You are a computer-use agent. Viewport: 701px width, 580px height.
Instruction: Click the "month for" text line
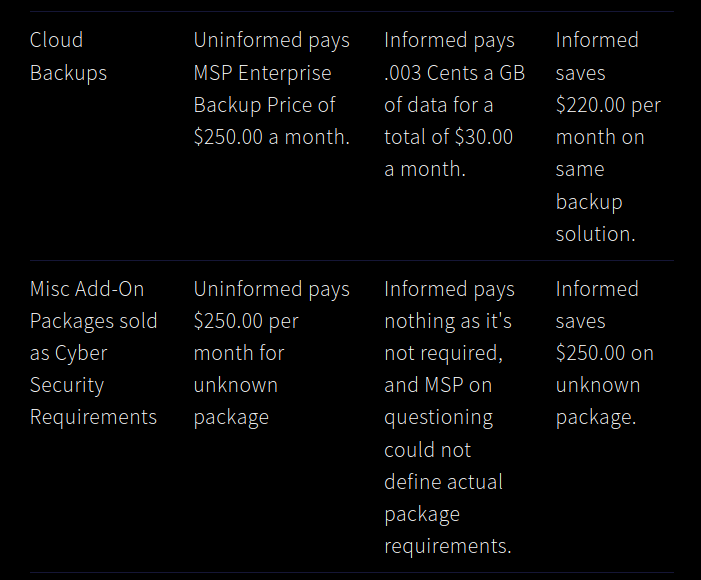tap(239, 353)
